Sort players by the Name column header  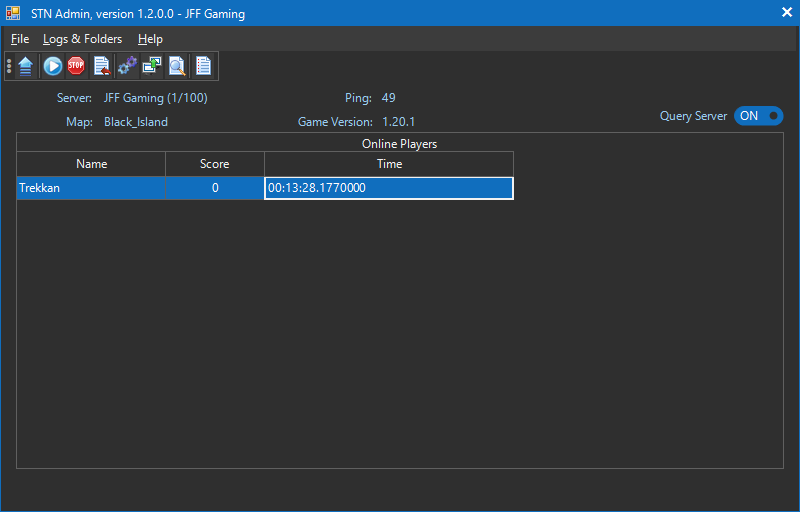[x=91, y=164]
